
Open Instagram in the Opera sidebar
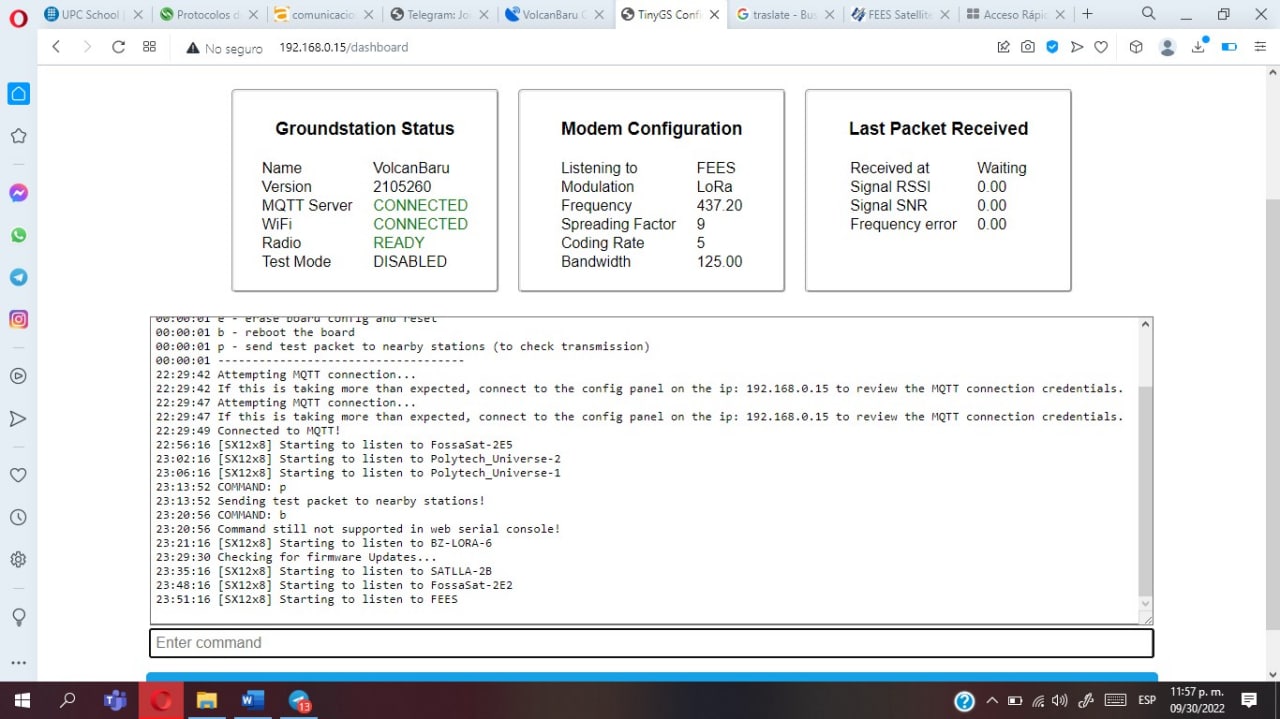tap(18, 319)
